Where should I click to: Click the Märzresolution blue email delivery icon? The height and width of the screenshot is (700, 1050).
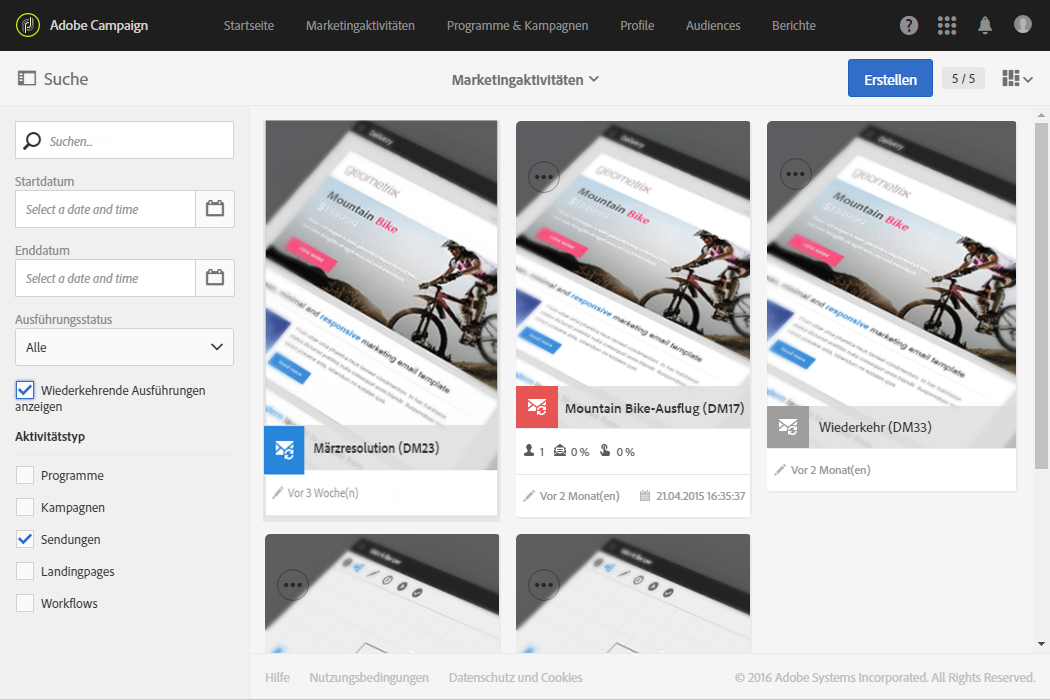pos(285,449)
